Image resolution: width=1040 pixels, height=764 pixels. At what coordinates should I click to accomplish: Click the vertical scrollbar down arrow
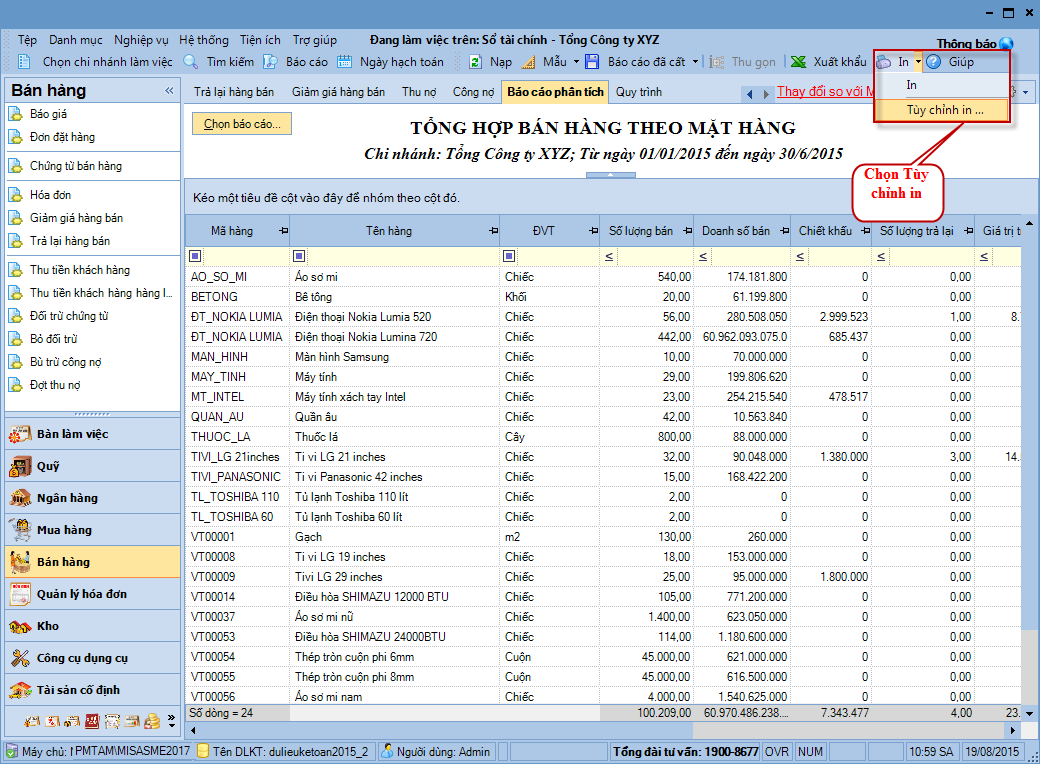tap(1029, 714)
